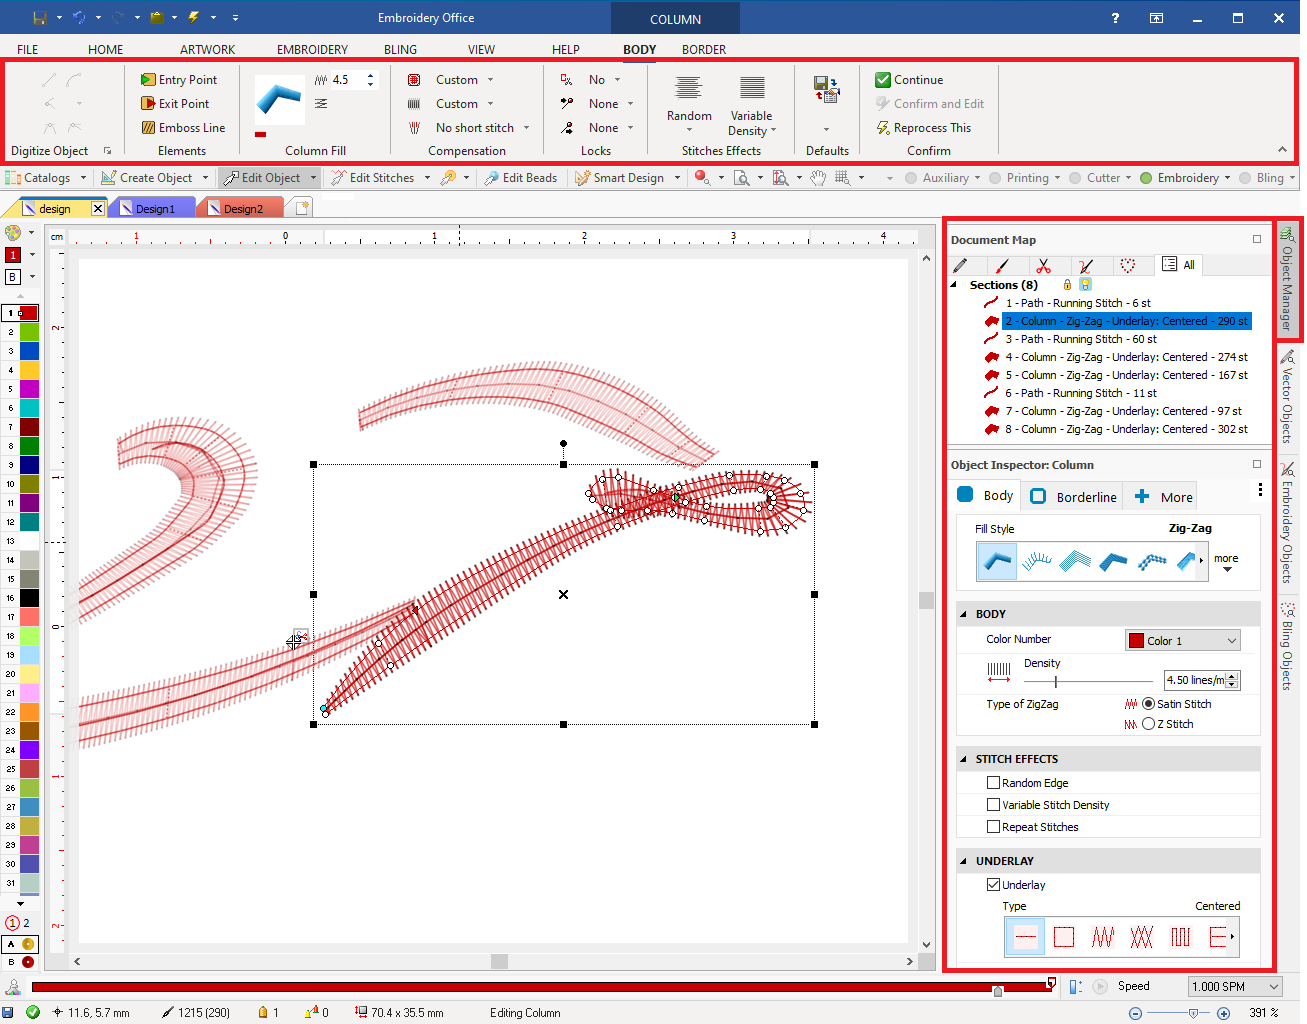Open the first Custom compensation dropdown
The height and width of the screenshot is (1024, 1307).
490,80
